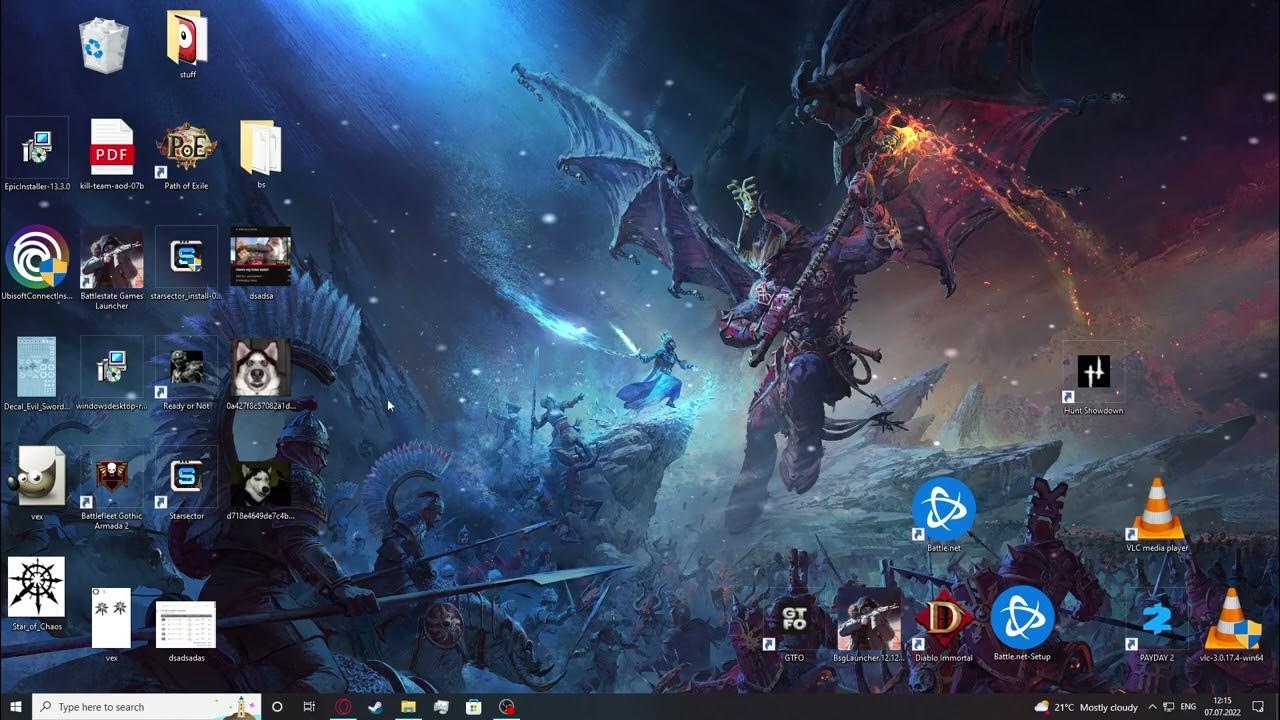This screenshot has height=720, width=1280.
Task: Select the husky image d718e4649de7c4b
Action: [261, 484]
